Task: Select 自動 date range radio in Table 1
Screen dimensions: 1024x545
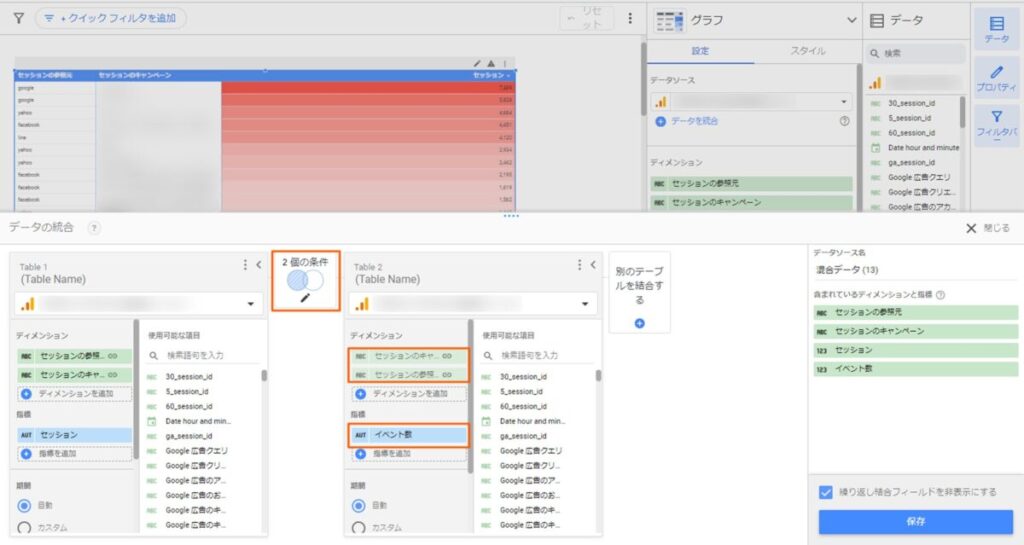Action: pos(25,505)
